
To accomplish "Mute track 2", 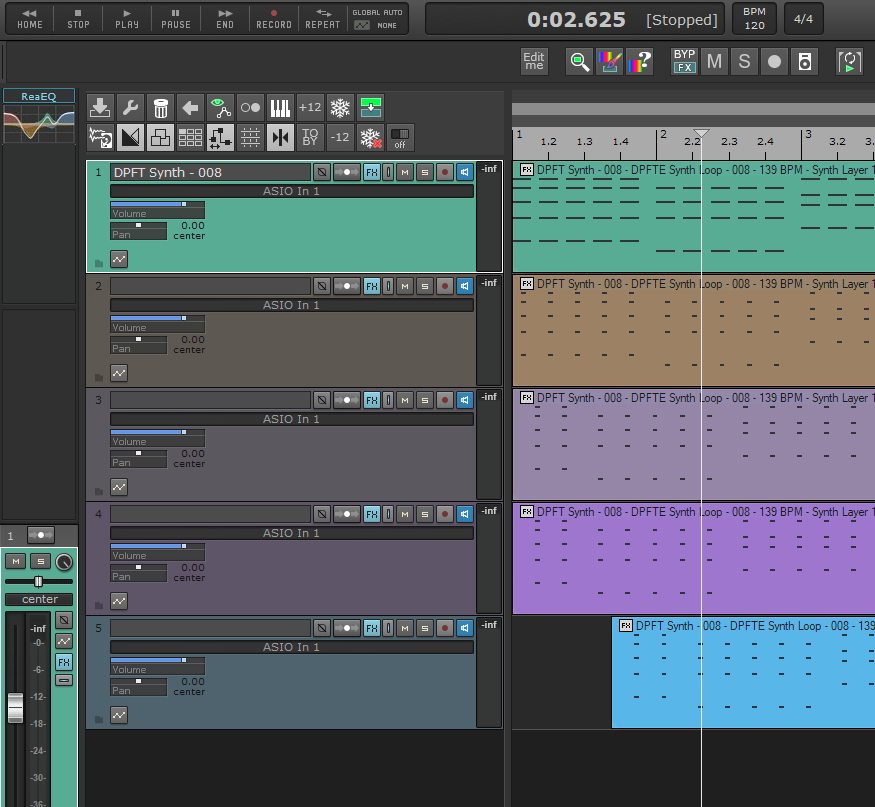I will click(x=404, y=286).
